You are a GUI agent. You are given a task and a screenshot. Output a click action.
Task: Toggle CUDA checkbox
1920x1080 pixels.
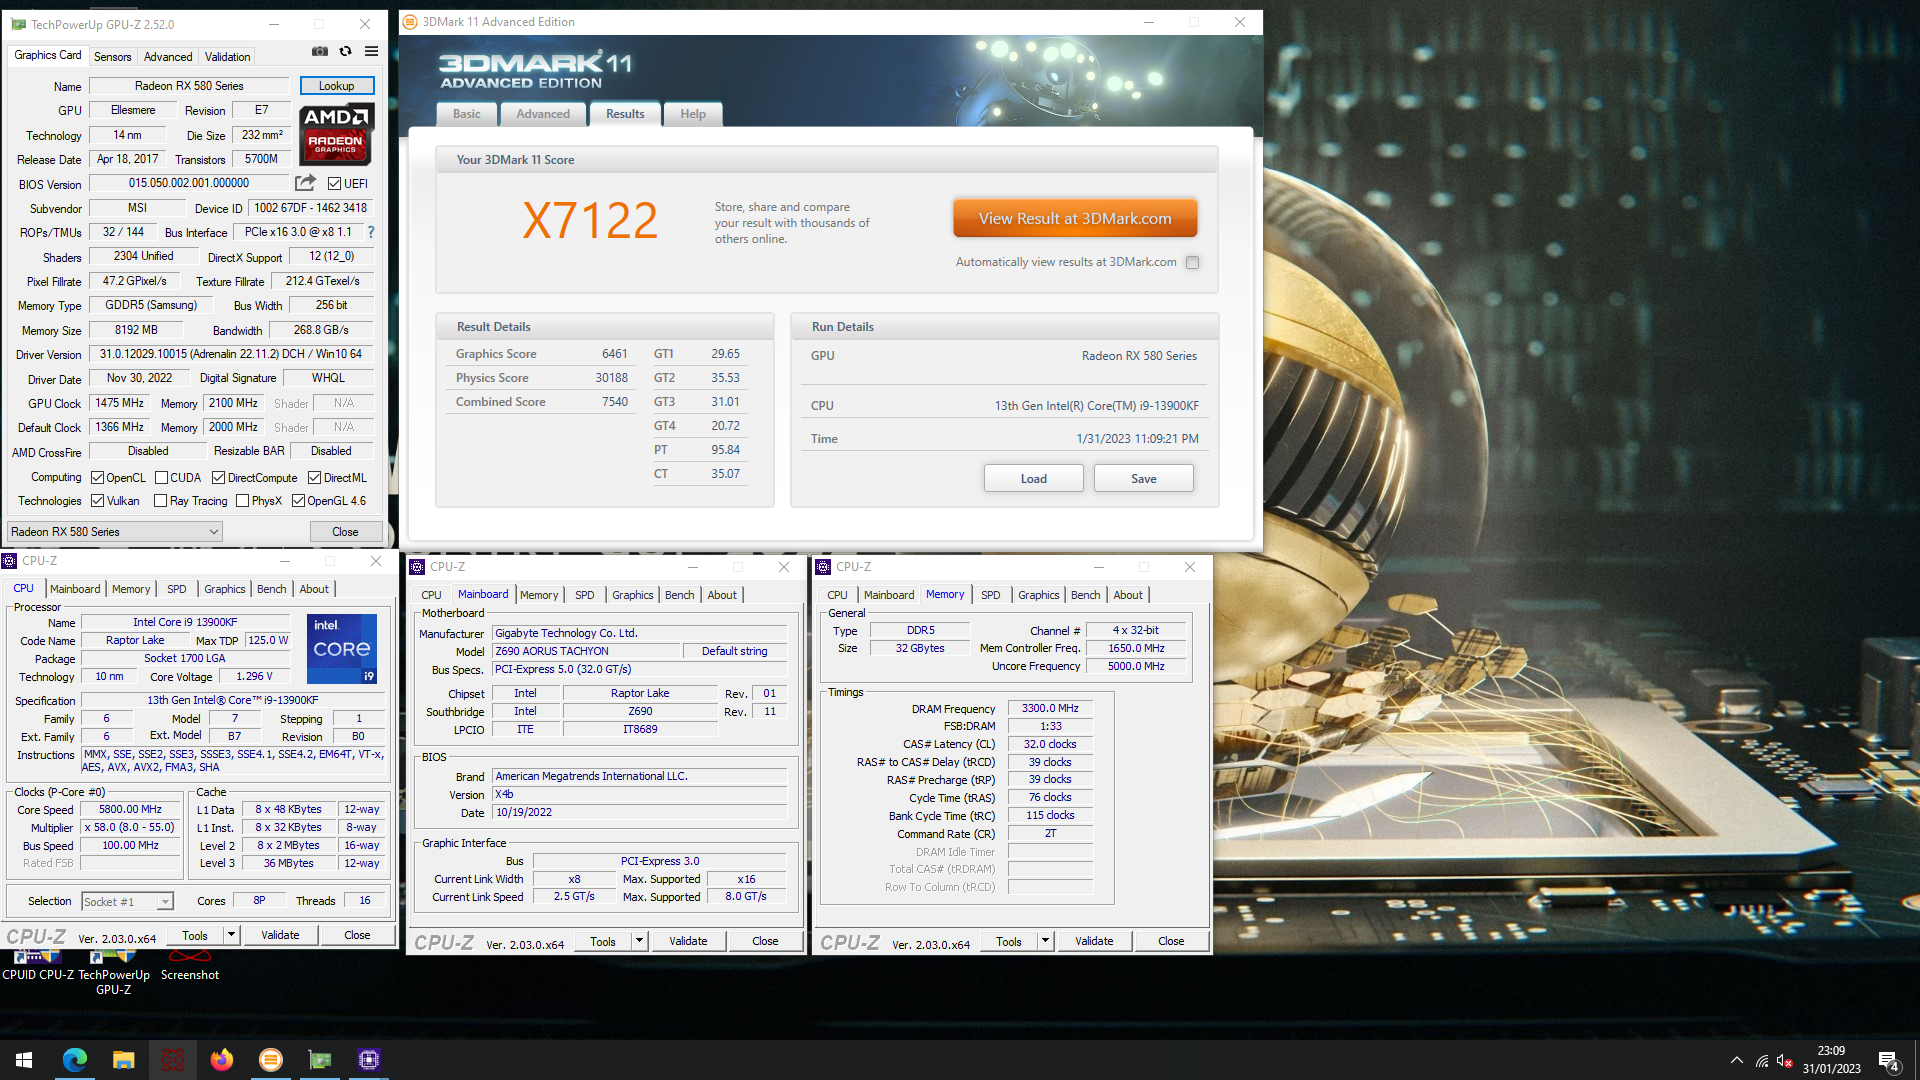point(161,478)
